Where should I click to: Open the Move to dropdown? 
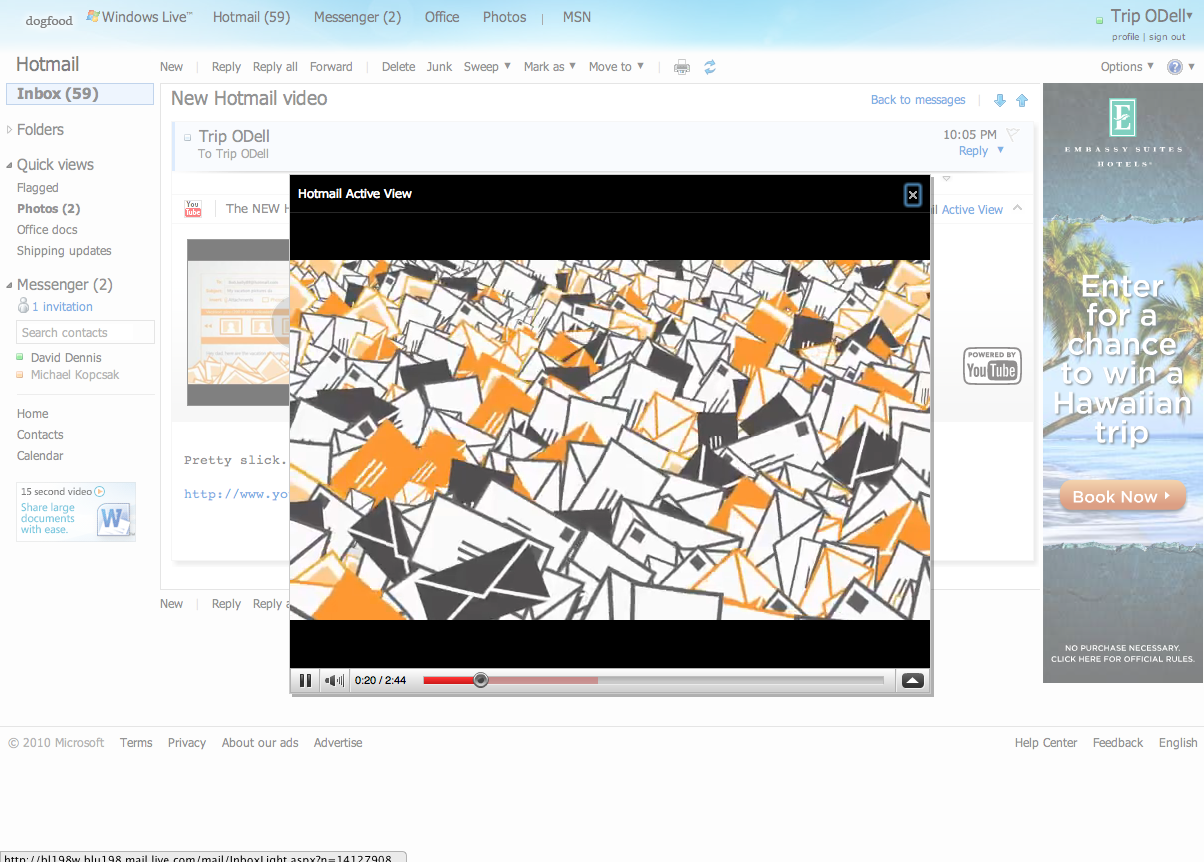tap(616, 67)
